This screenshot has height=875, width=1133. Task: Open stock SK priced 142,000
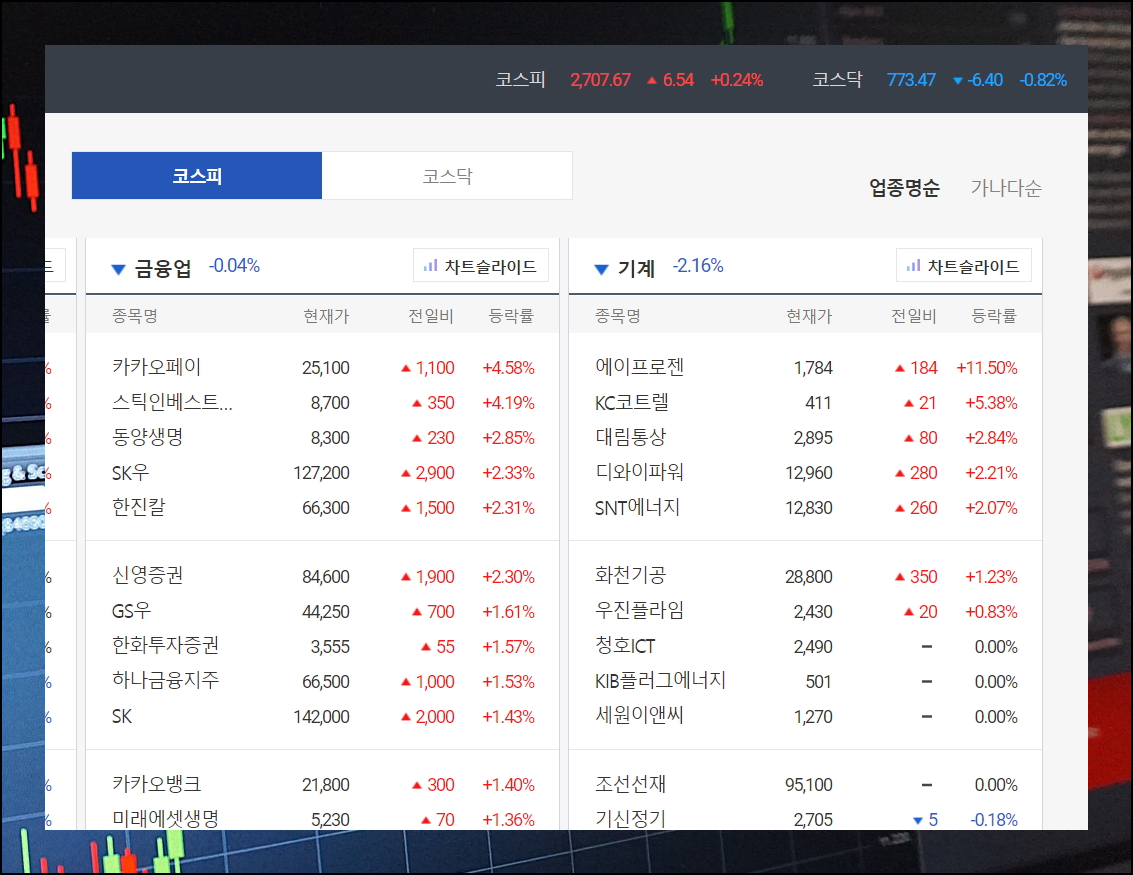122,716
